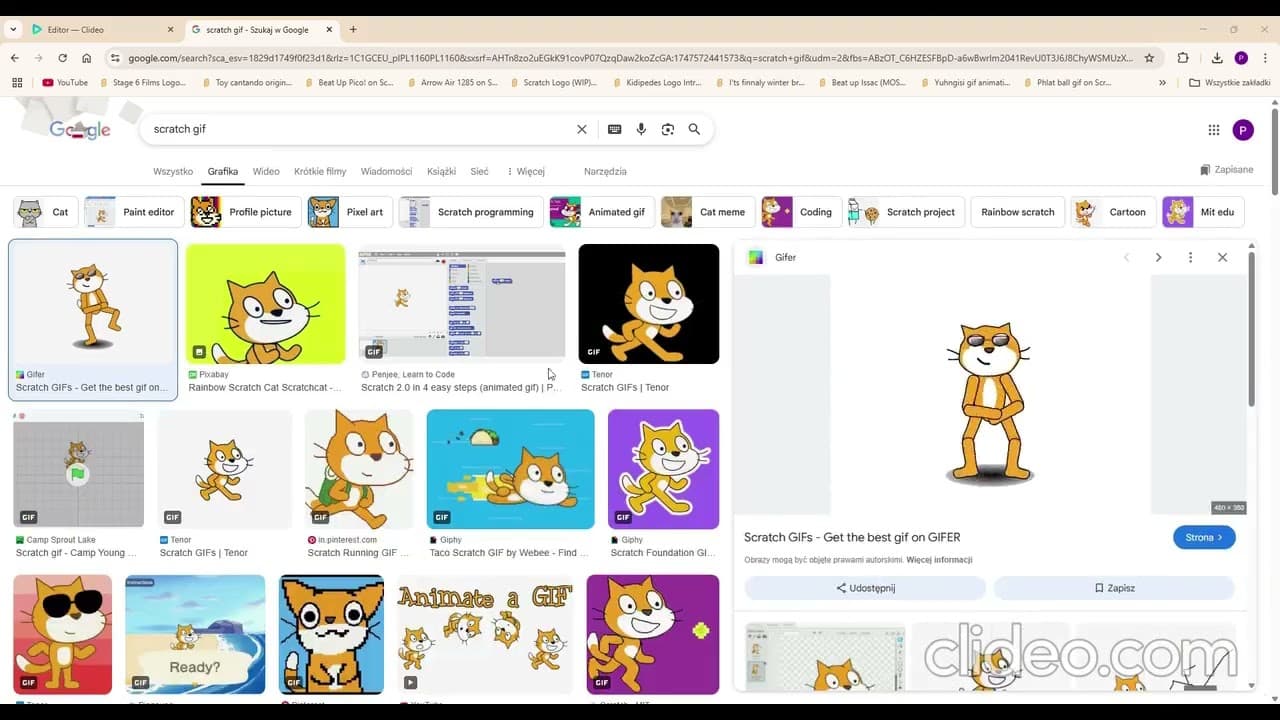Click the preview panel vertical scrollbar

pyautogui.click(x=1251, y=330)
